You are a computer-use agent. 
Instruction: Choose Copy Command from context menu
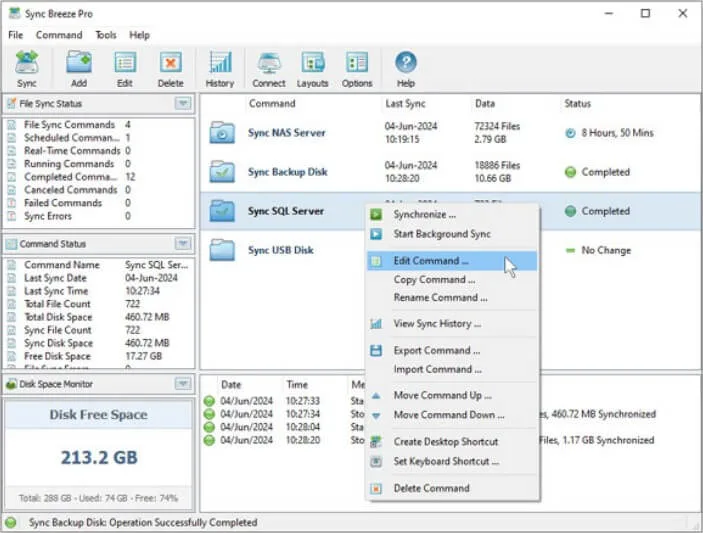[452, 280]
